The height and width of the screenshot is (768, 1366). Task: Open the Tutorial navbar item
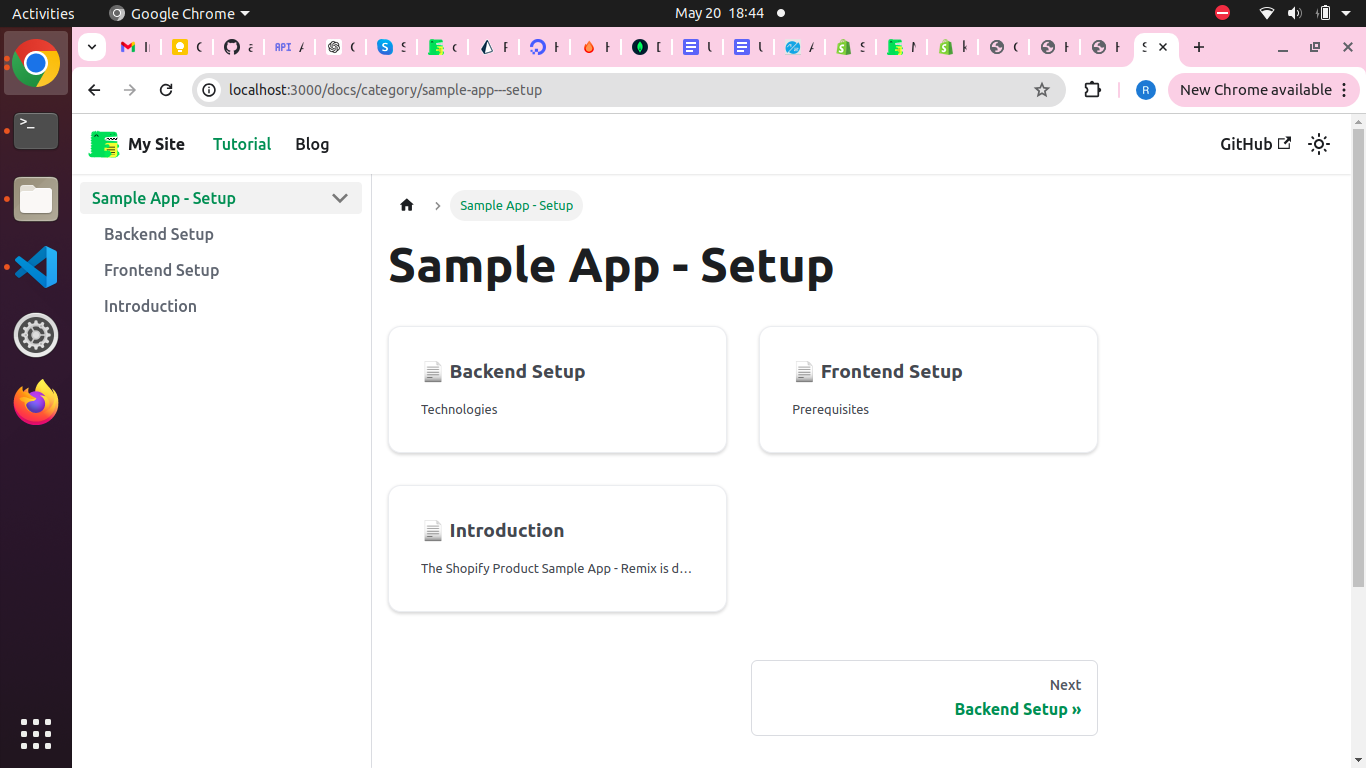242,144
